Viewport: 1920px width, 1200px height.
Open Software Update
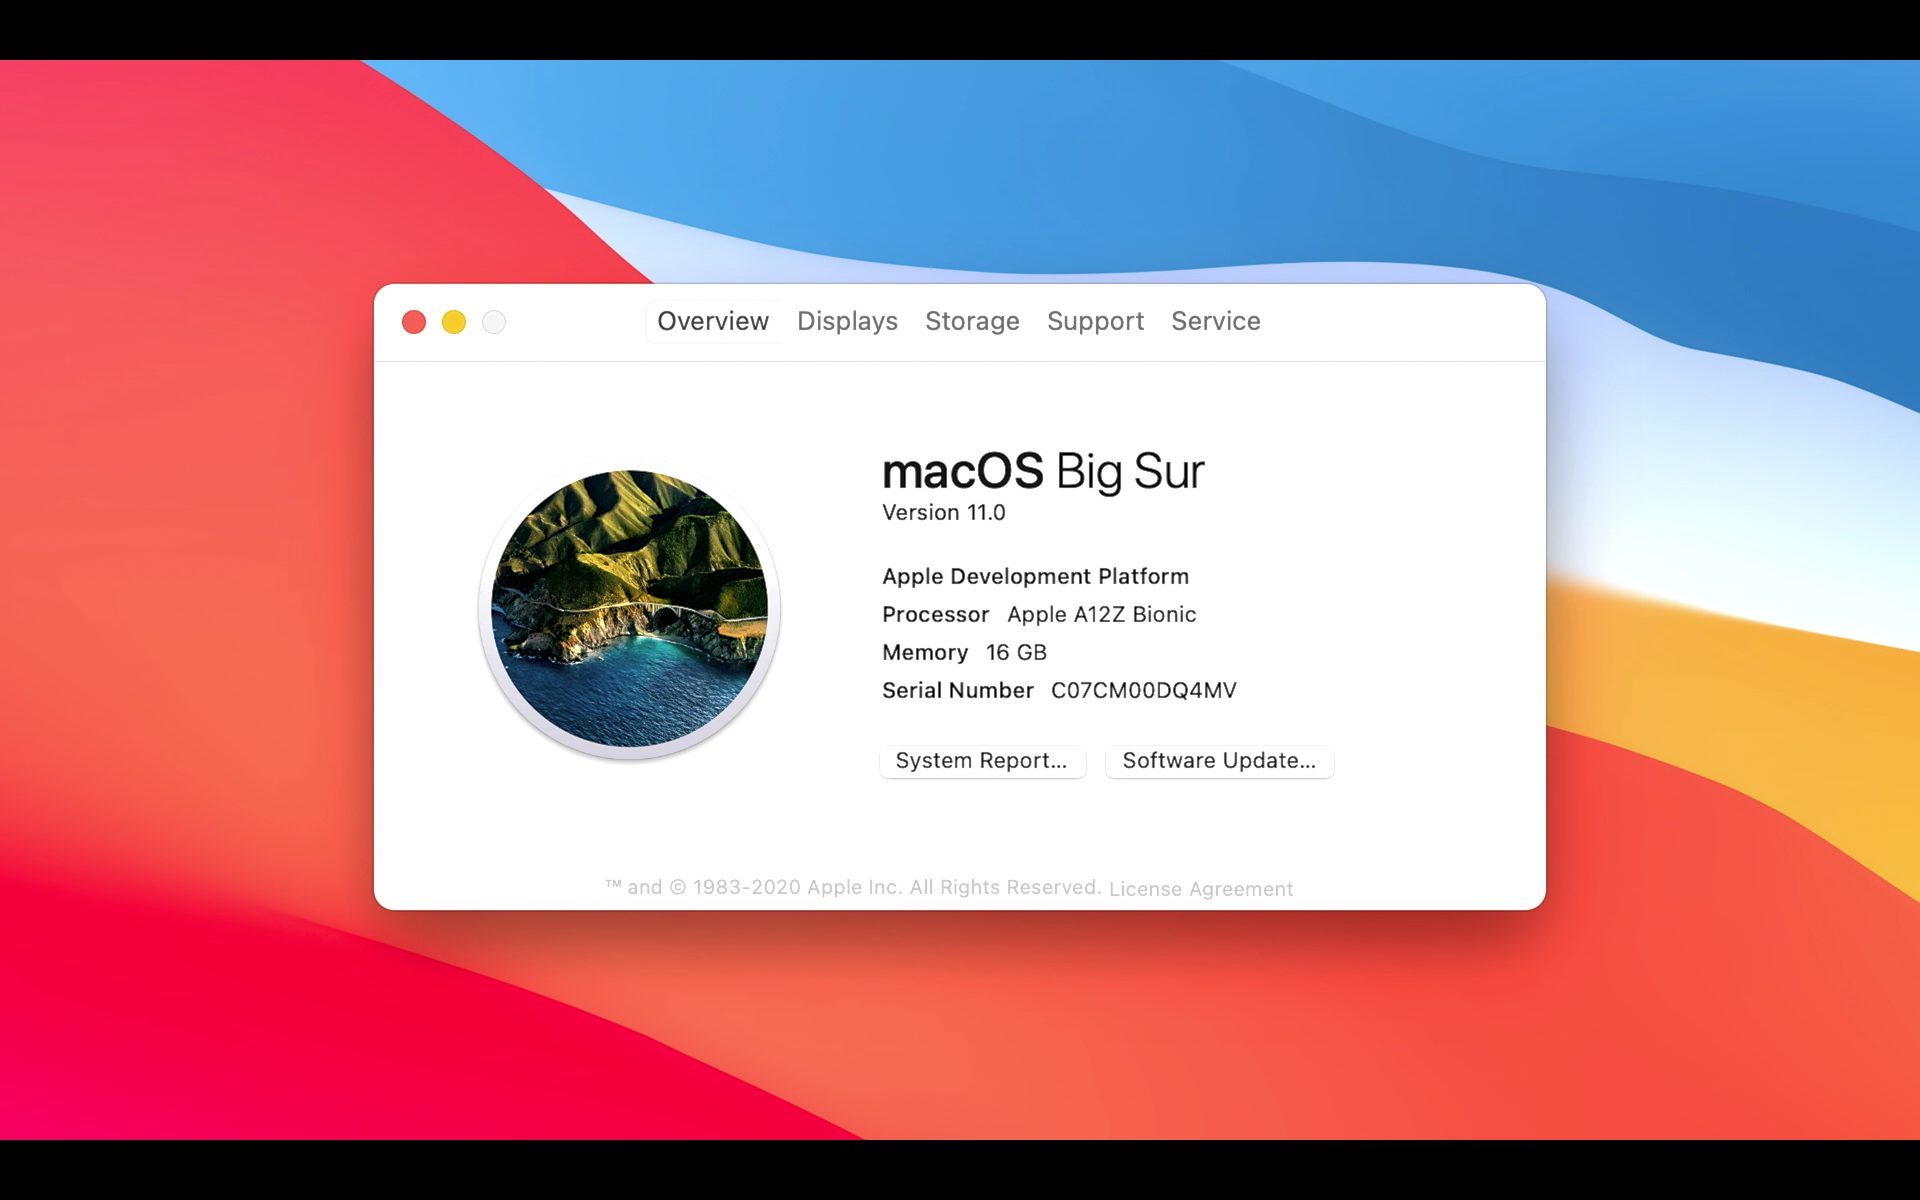pos(1219,761)
